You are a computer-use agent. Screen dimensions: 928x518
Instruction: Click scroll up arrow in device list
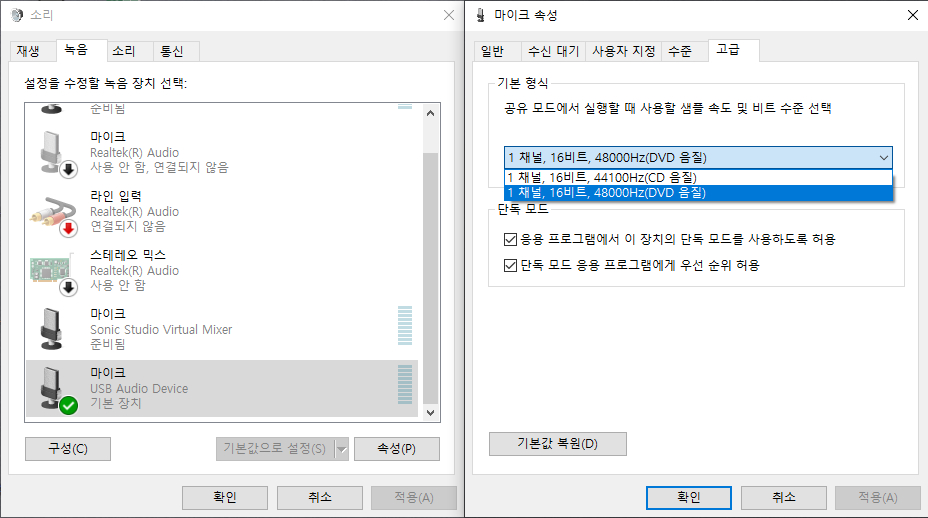(431, 112)
